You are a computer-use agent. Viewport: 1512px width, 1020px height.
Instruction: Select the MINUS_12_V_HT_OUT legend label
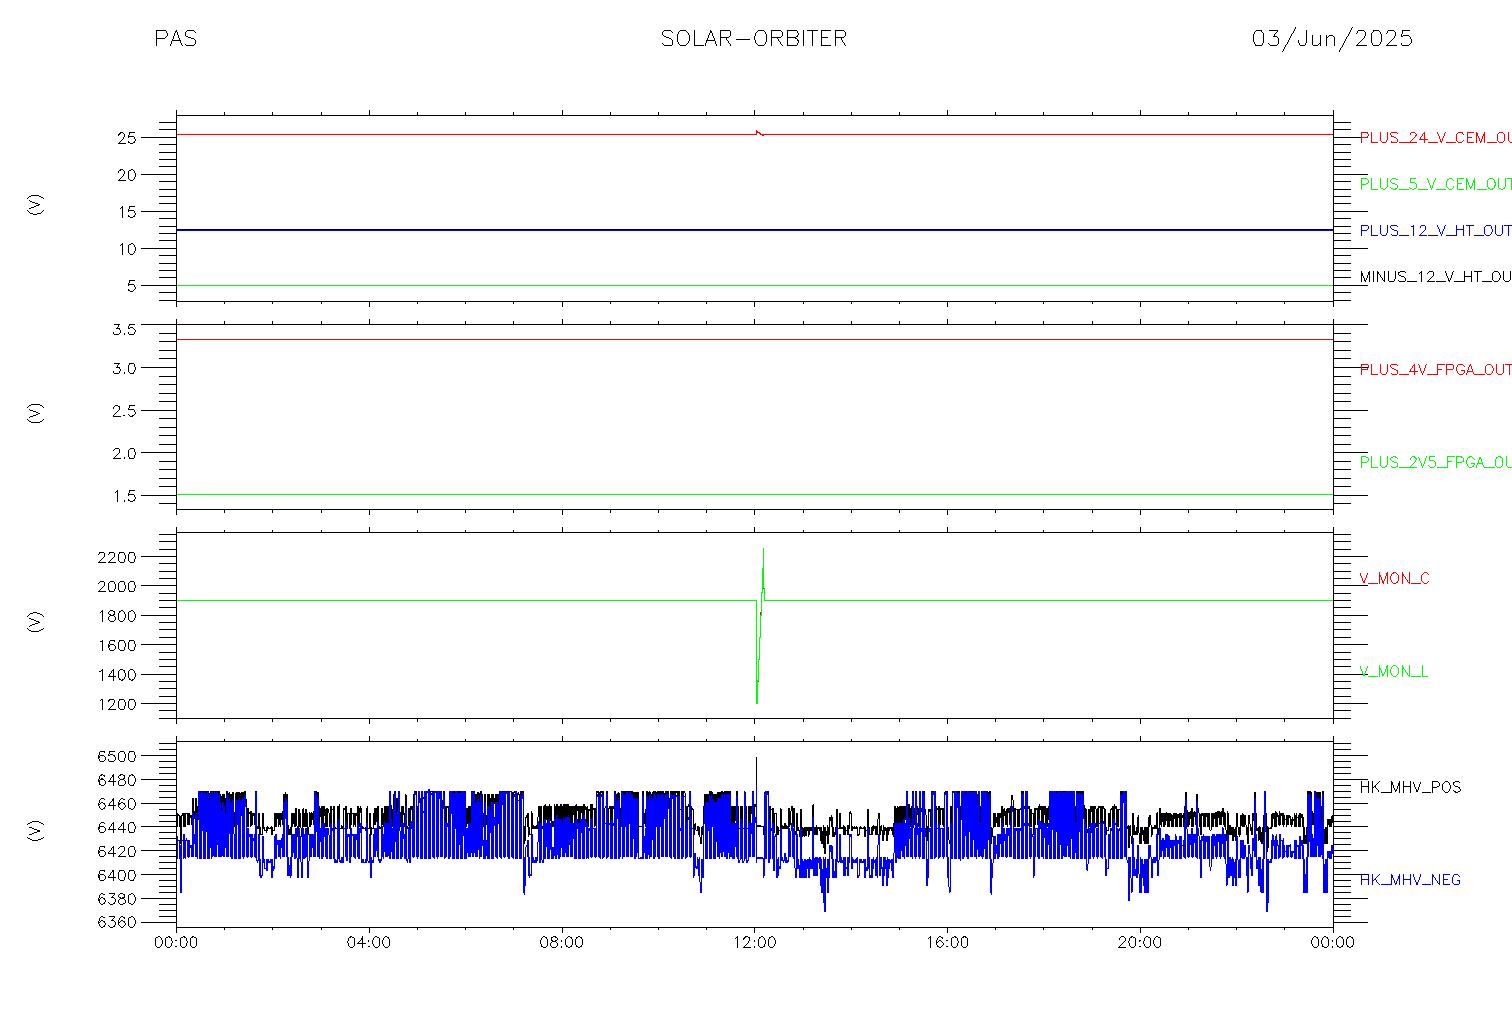point(1435,276)
